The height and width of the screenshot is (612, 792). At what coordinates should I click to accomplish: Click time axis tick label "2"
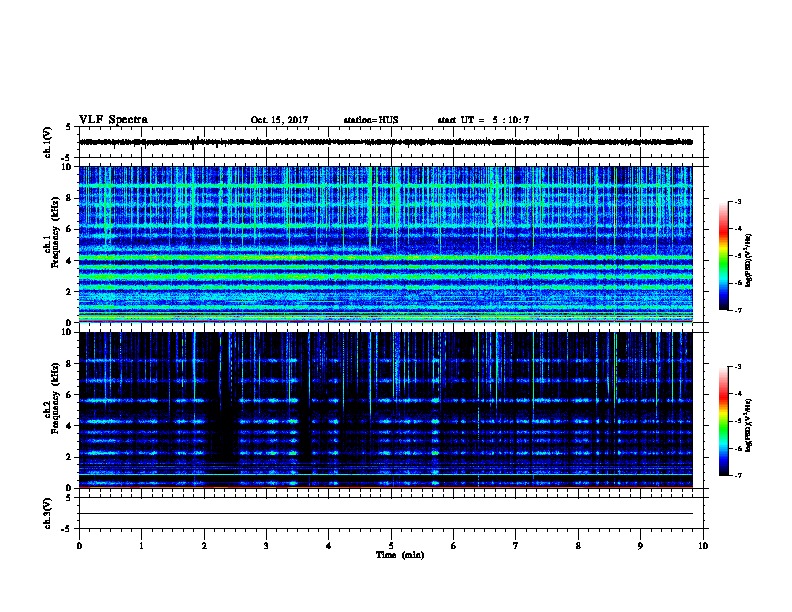(204, 545)
